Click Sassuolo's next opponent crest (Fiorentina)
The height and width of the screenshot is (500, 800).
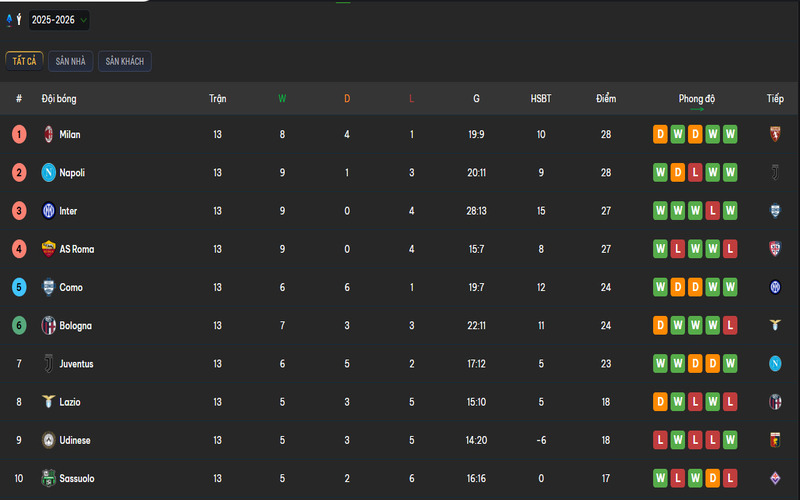(x=775, y=479)
